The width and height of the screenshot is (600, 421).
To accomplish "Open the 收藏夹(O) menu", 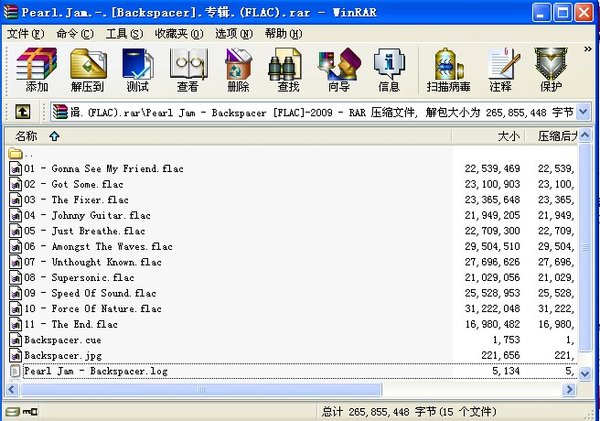I will pos(179,34).
